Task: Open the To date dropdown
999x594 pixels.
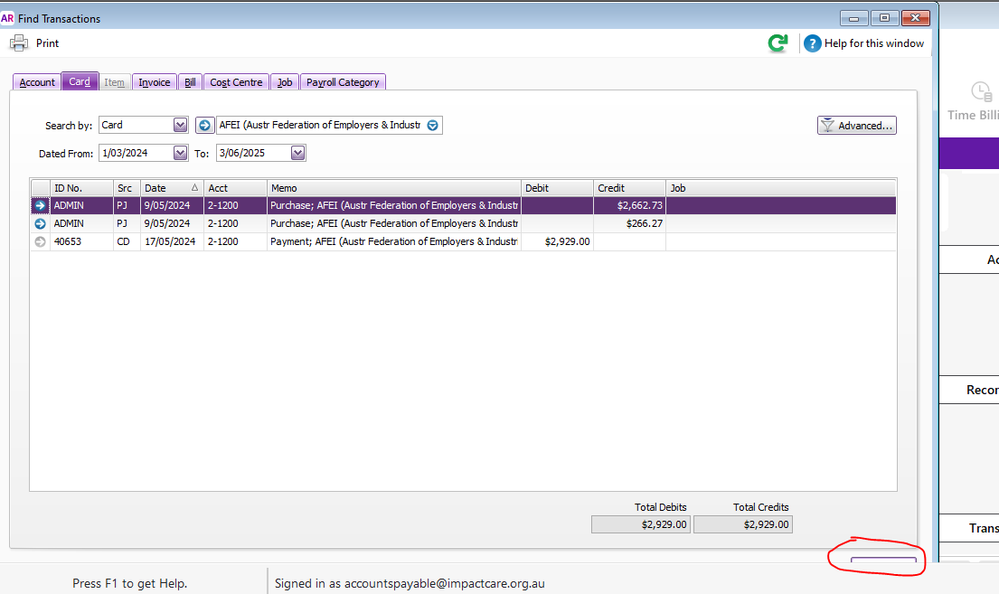Action: 297,153
